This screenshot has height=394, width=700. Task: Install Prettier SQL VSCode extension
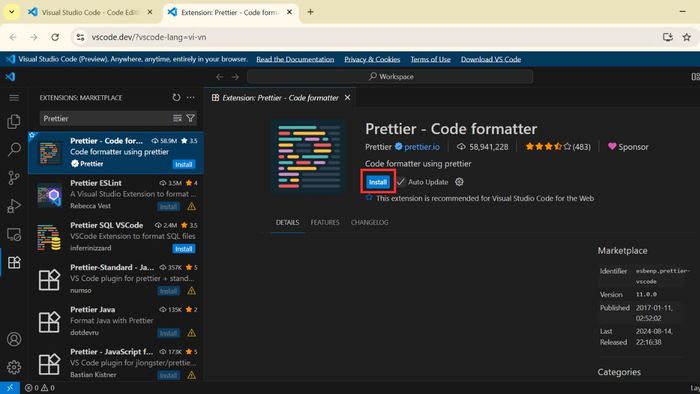pos(183,249)
